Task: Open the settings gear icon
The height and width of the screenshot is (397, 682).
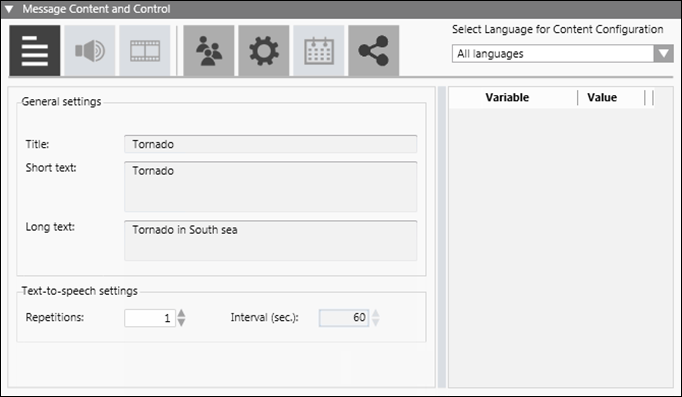Action: pyautogui.click(x=264, y=50)
